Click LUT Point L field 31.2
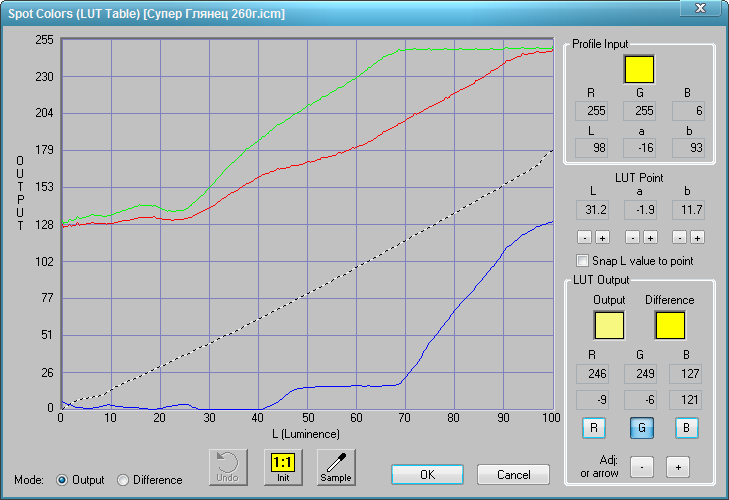The image size is (729, 500). pyautogui.click(x=592, y=210)
